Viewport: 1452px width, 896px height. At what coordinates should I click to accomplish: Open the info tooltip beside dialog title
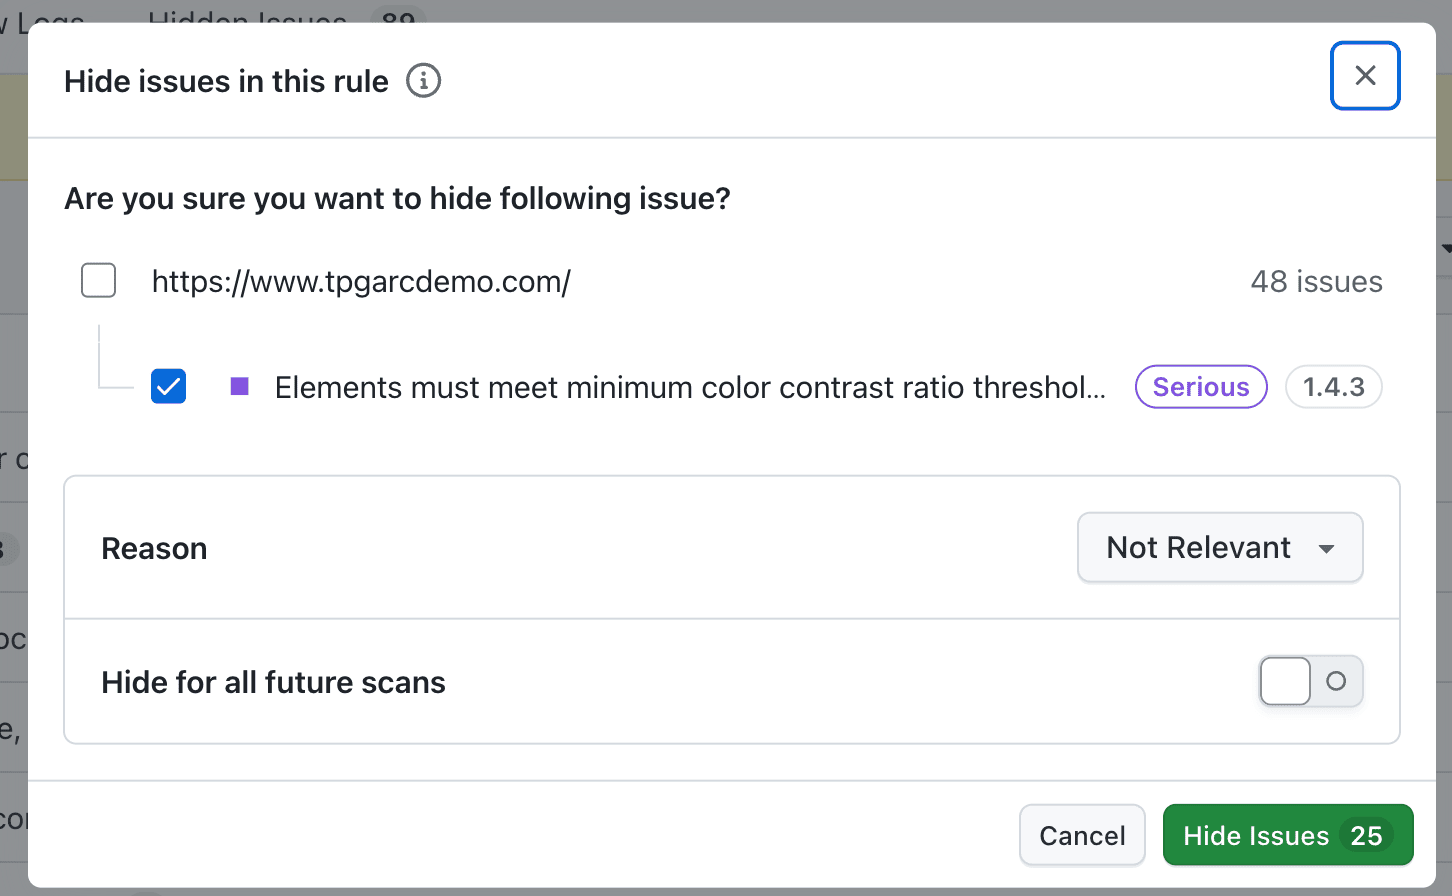point(423,80)
